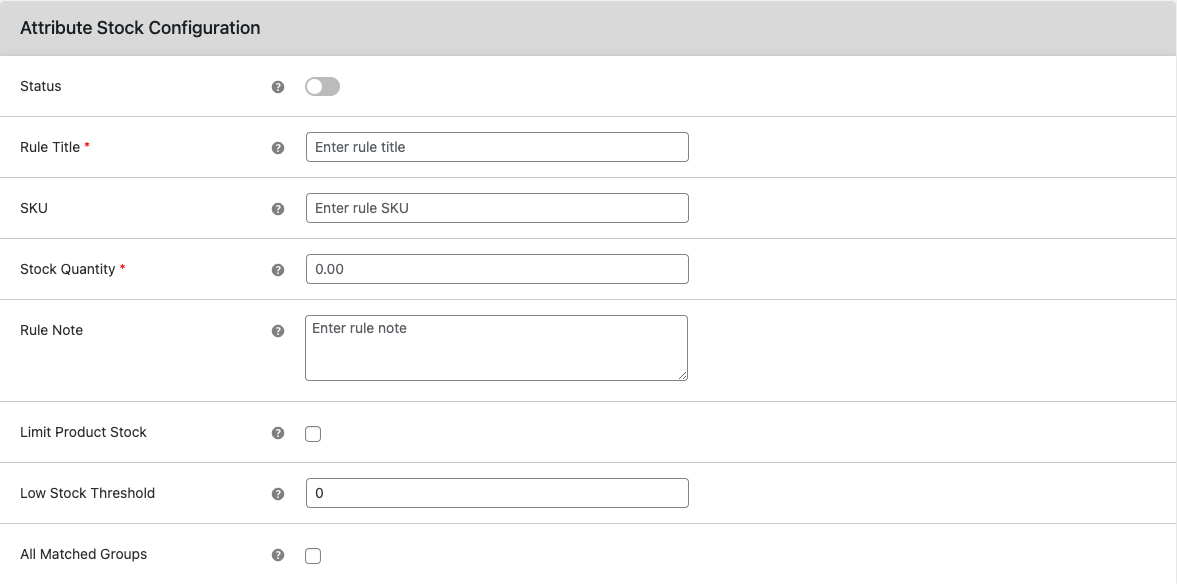The width and height of the screenshot is (1177, 584).
Task: Open the SKU help tooltip icon
Action: (x=278, y=209)
